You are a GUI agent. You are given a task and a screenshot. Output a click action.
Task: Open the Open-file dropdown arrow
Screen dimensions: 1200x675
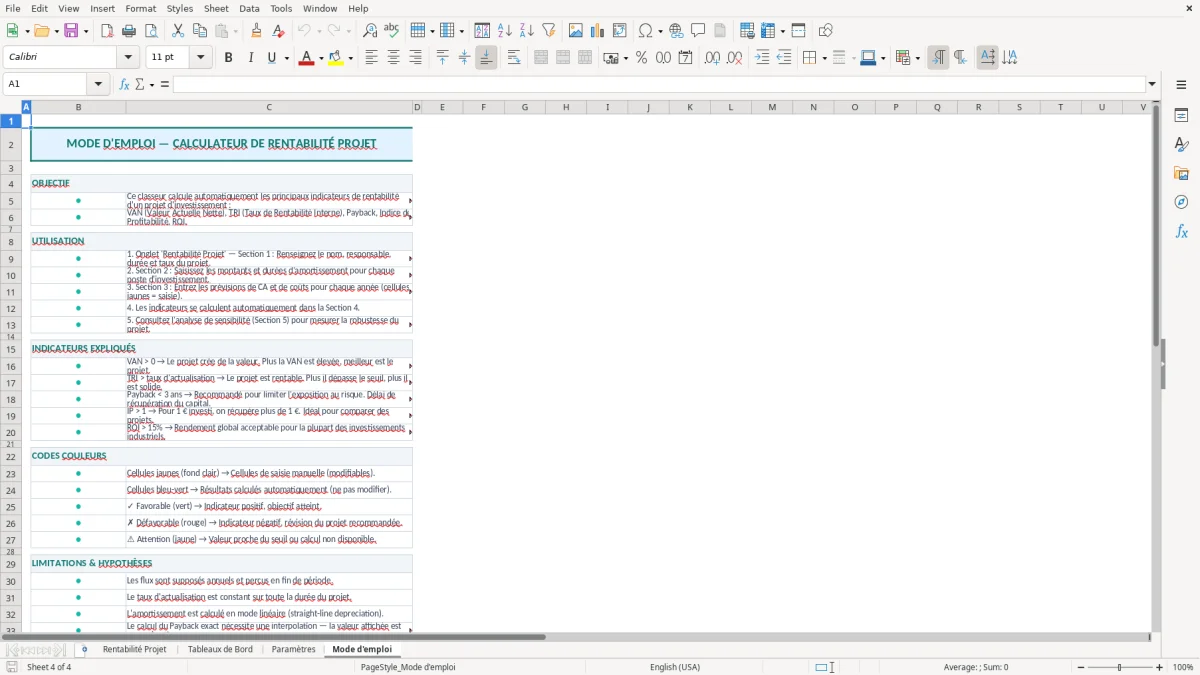[x=56, y=31]
